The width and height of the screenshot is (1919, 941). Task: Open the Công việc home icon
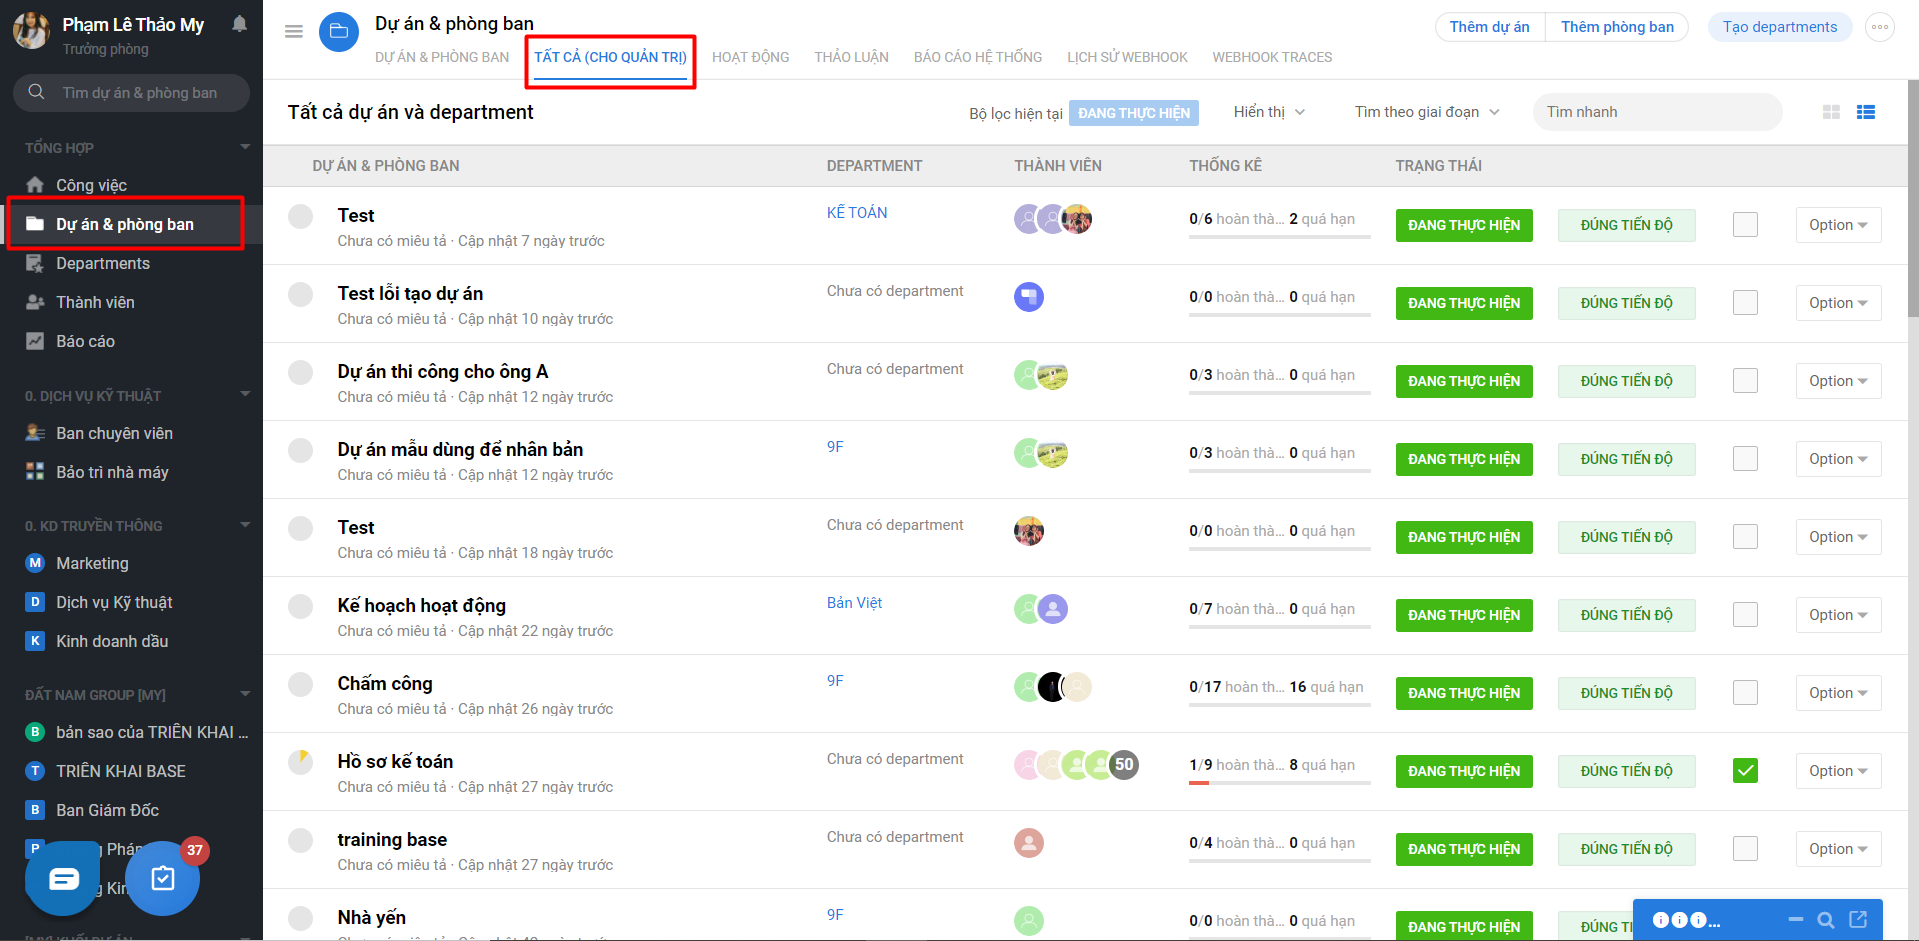pos(35,185)
